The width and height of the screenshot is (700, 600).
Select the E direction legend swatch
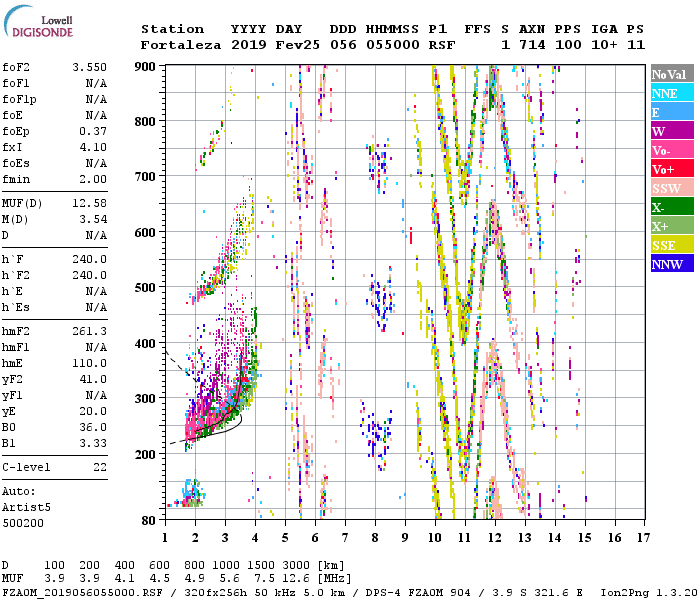(x=672, y=112)
